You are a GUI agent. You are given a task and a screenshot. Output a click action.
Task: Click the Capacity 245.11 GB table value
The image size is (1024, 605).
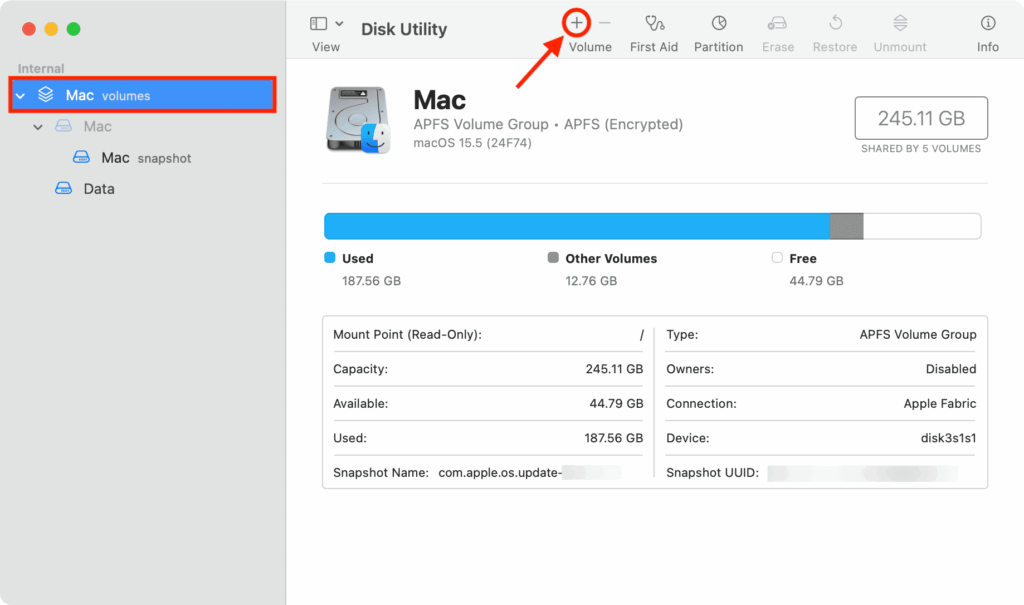click(x=614, y=369)
